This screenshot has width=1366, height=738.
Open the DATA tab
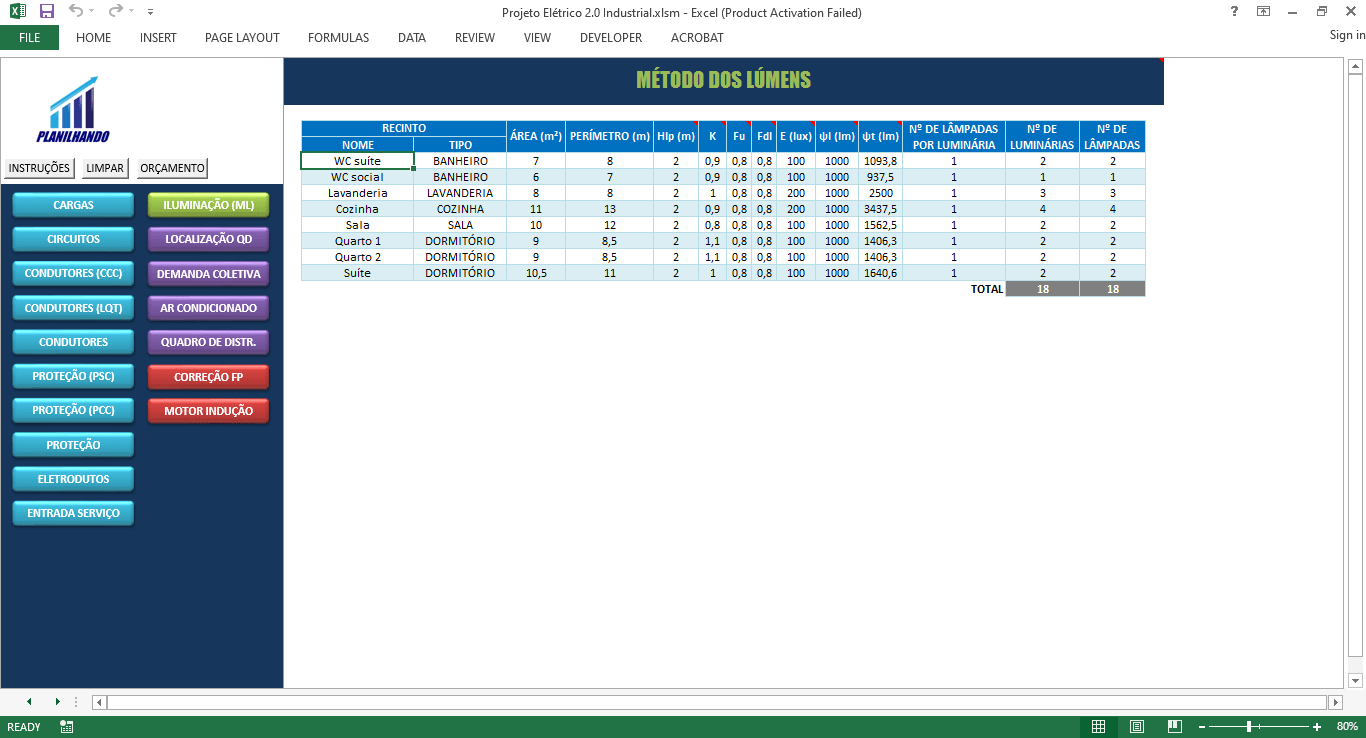tap(412, 38)
